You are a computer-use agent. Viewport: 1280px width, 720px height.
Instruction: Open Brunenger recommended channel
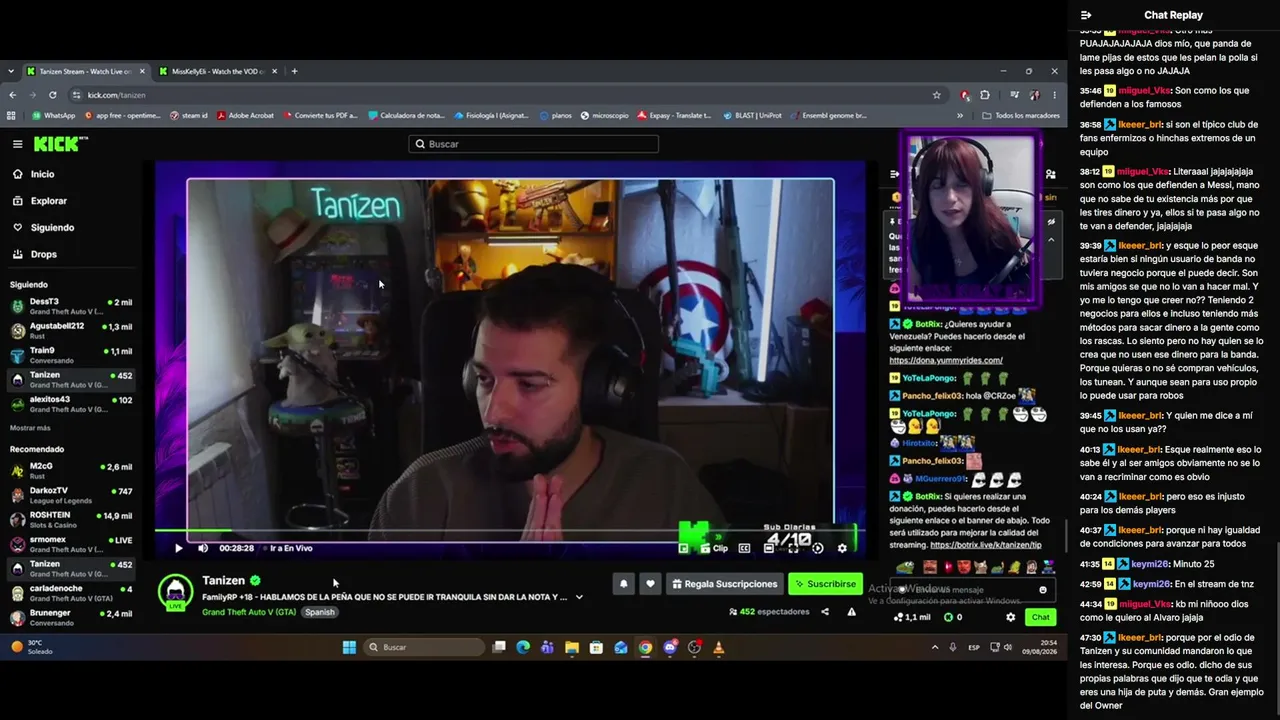pyautogui.click(x=70, y=618)
